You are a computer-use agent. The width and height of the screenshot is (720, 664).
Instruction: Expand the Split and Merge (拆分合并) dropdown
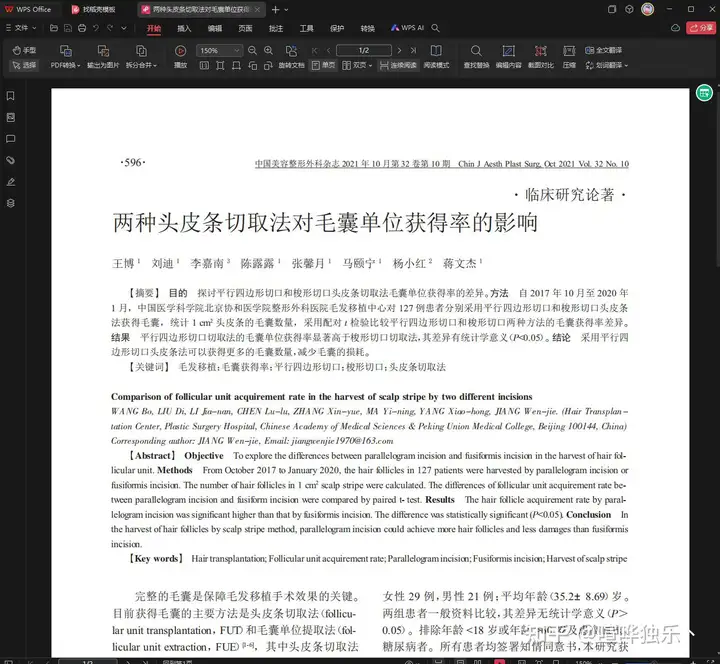(x=140, y=65)
